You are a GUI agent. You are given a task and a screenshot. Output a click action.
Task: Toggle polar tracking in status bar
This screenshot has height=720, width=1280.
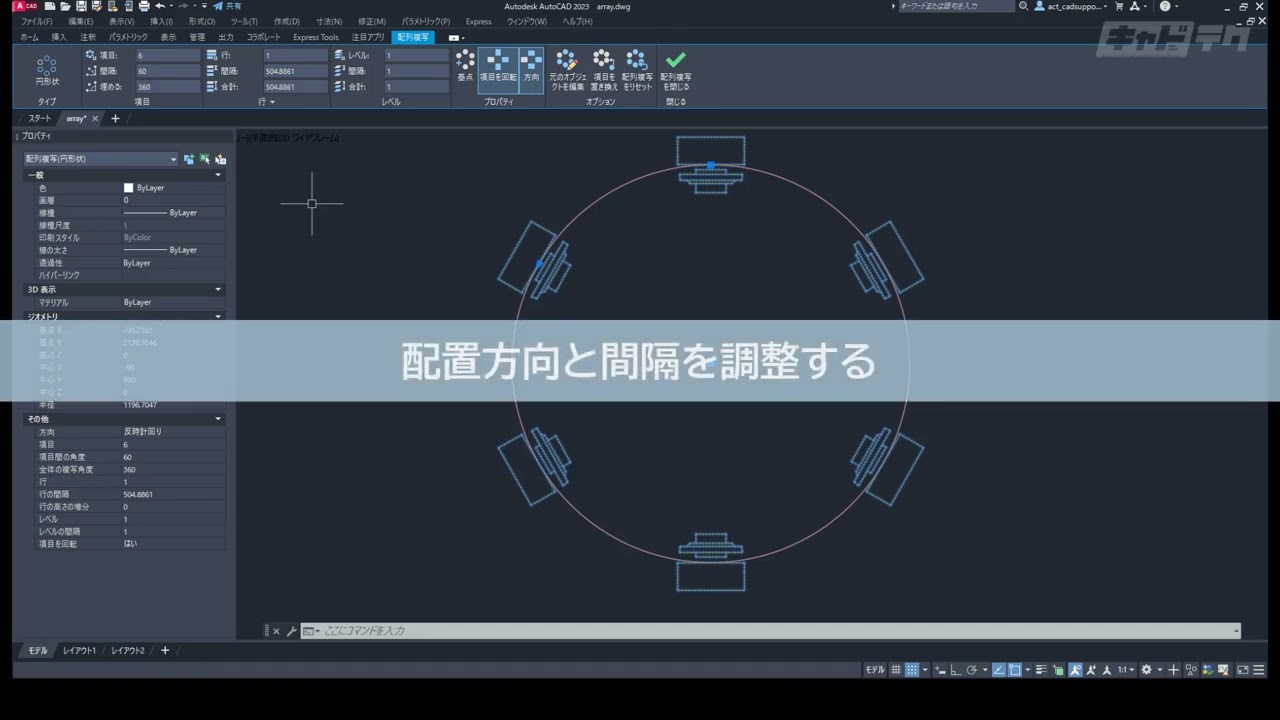(x=971, y=670)
